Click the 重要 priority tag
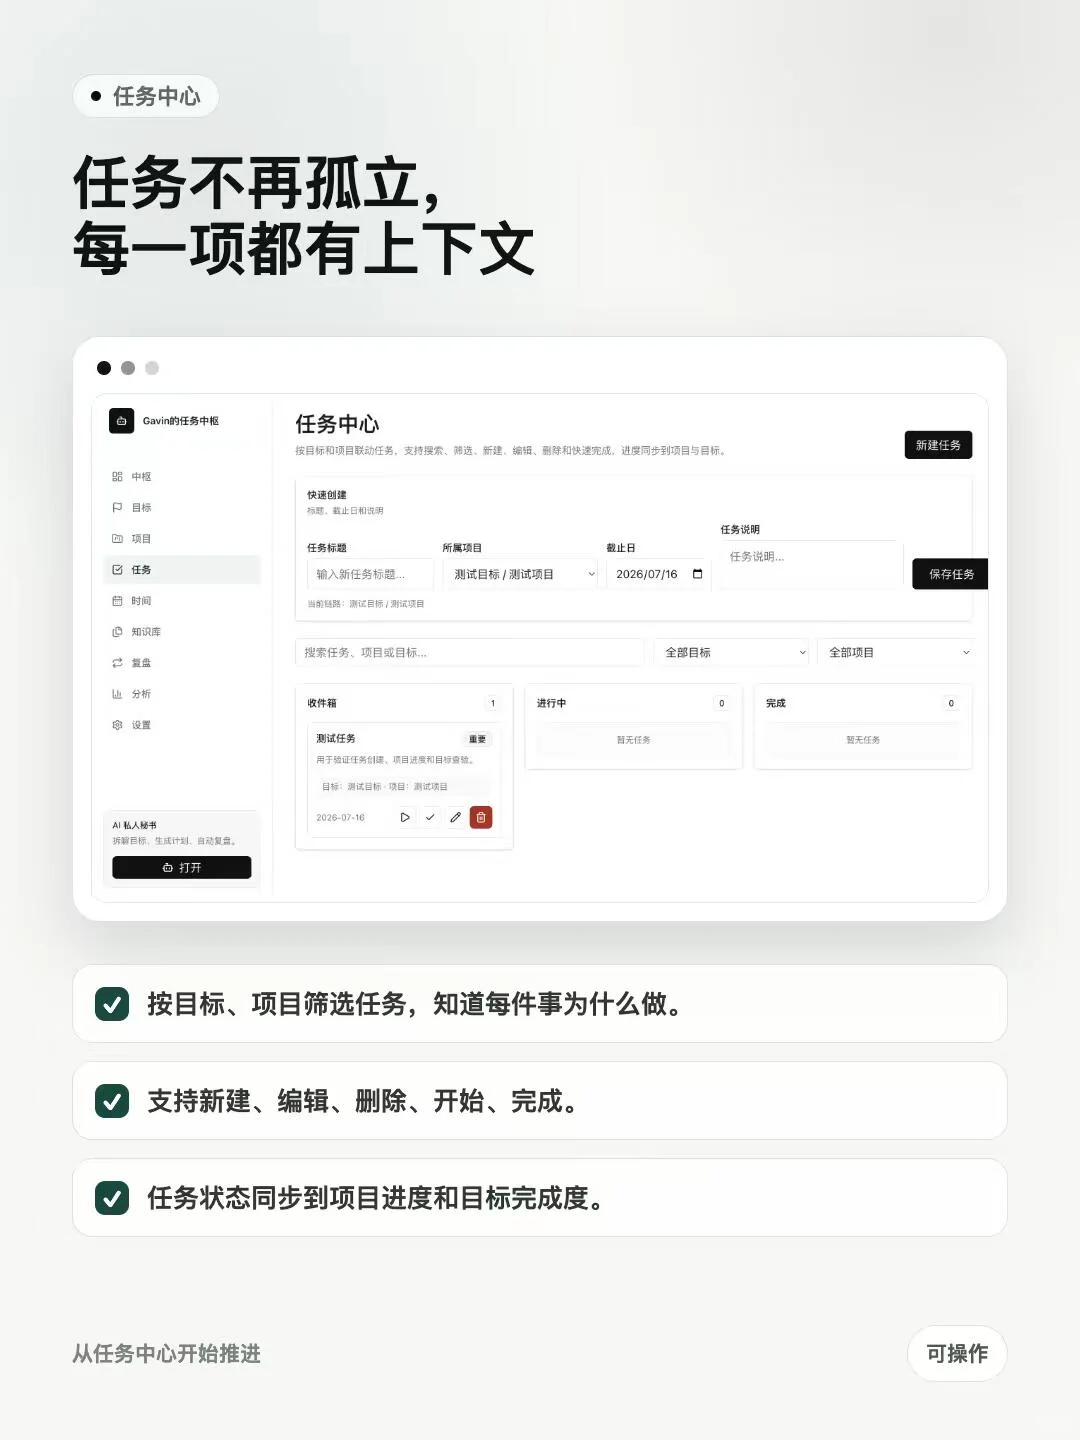This screenshot has height=1440, width=1080. point(478,739)
